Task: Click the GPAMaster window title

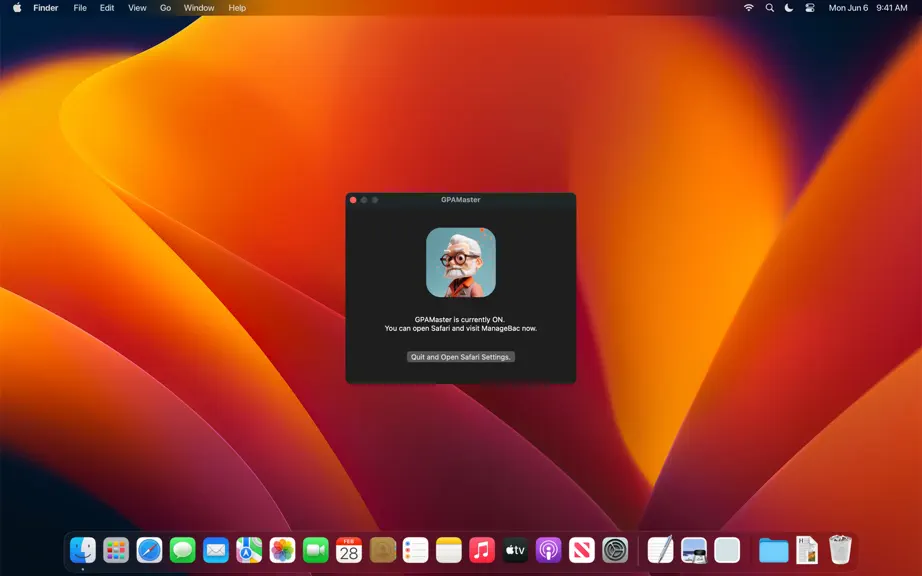Action: tap(460, 200)
